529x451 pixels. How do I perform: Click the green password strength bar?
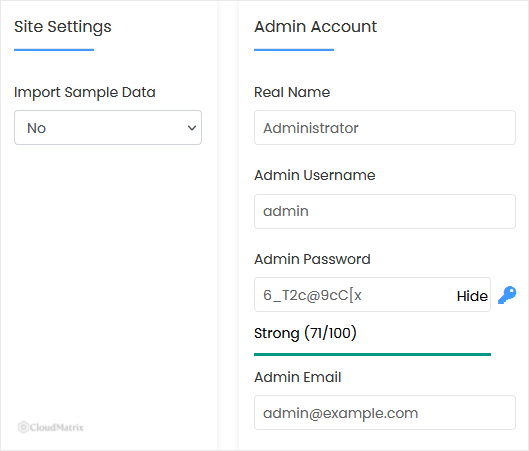pyautogui.click(x=372, y=355)
